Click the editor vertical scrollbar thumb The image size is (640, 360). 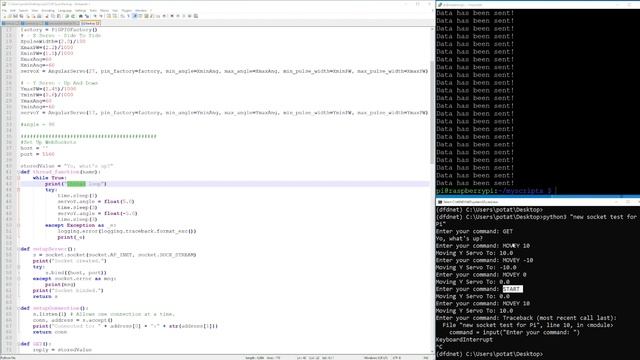432,112
